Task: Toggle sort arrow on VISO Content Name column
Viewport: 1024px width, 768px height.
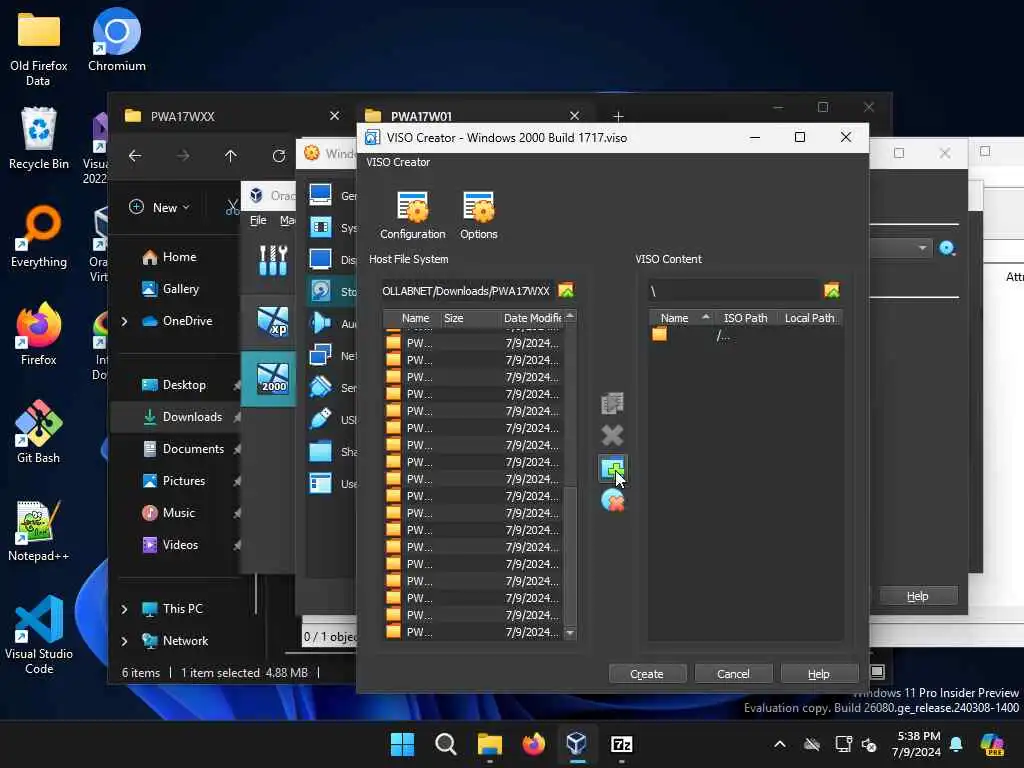Action: coord(705,317)
